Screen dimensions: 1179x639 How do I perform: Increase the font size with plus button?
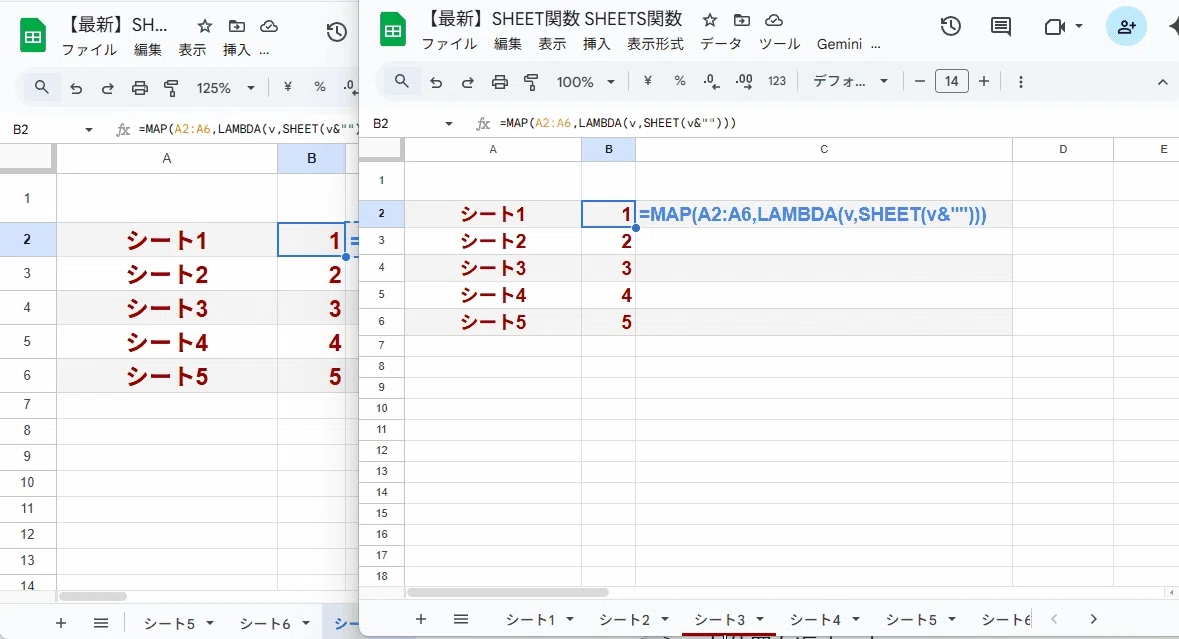click(984, 81)
